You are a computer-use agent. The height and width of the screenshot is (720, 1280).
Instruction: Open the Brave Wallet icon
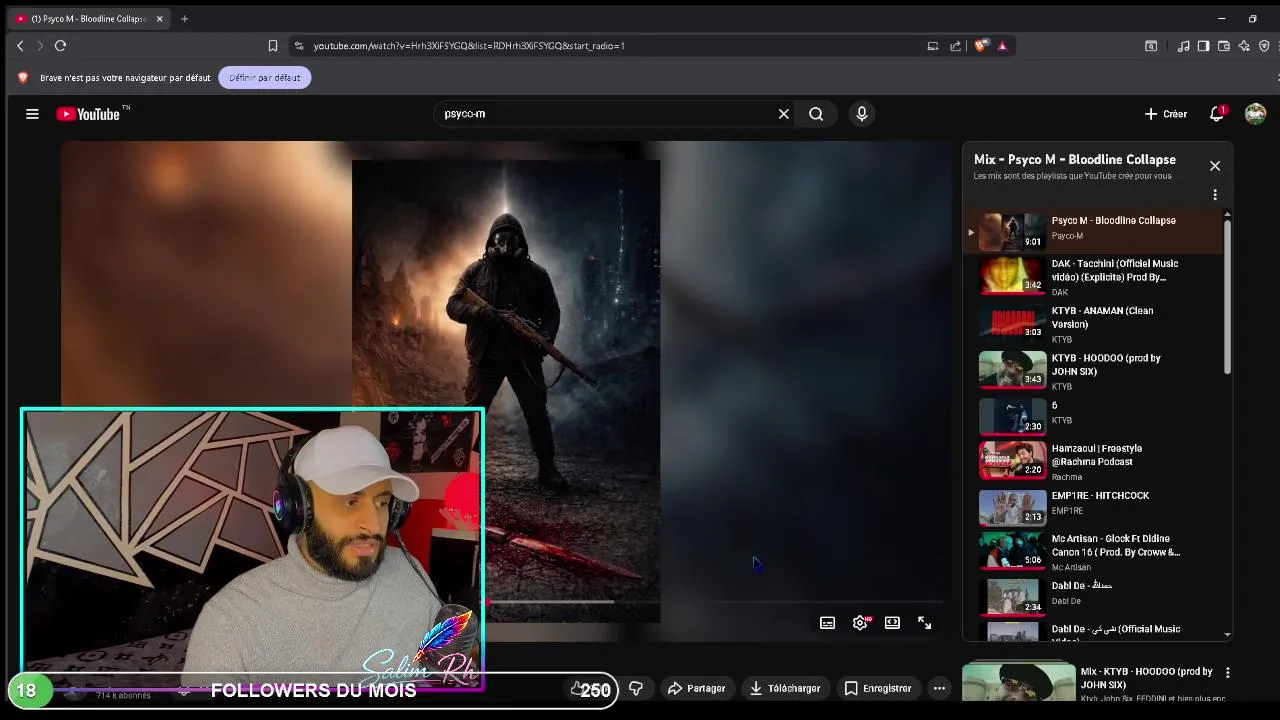[1223, 46]
